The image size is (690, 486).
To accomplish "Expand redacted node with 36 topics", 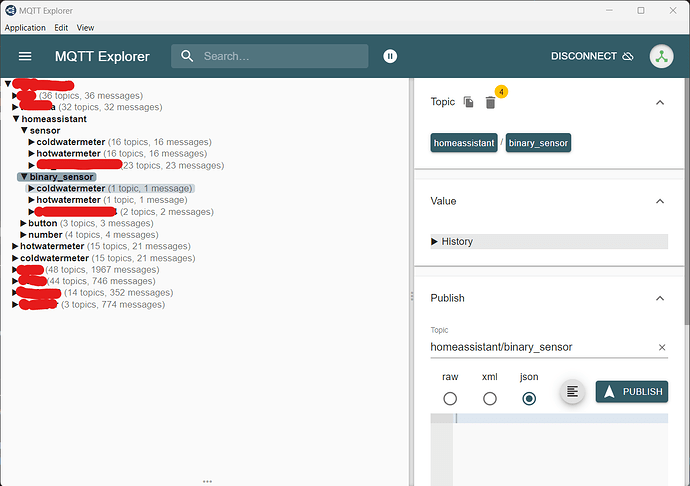I will pos(15,96).
